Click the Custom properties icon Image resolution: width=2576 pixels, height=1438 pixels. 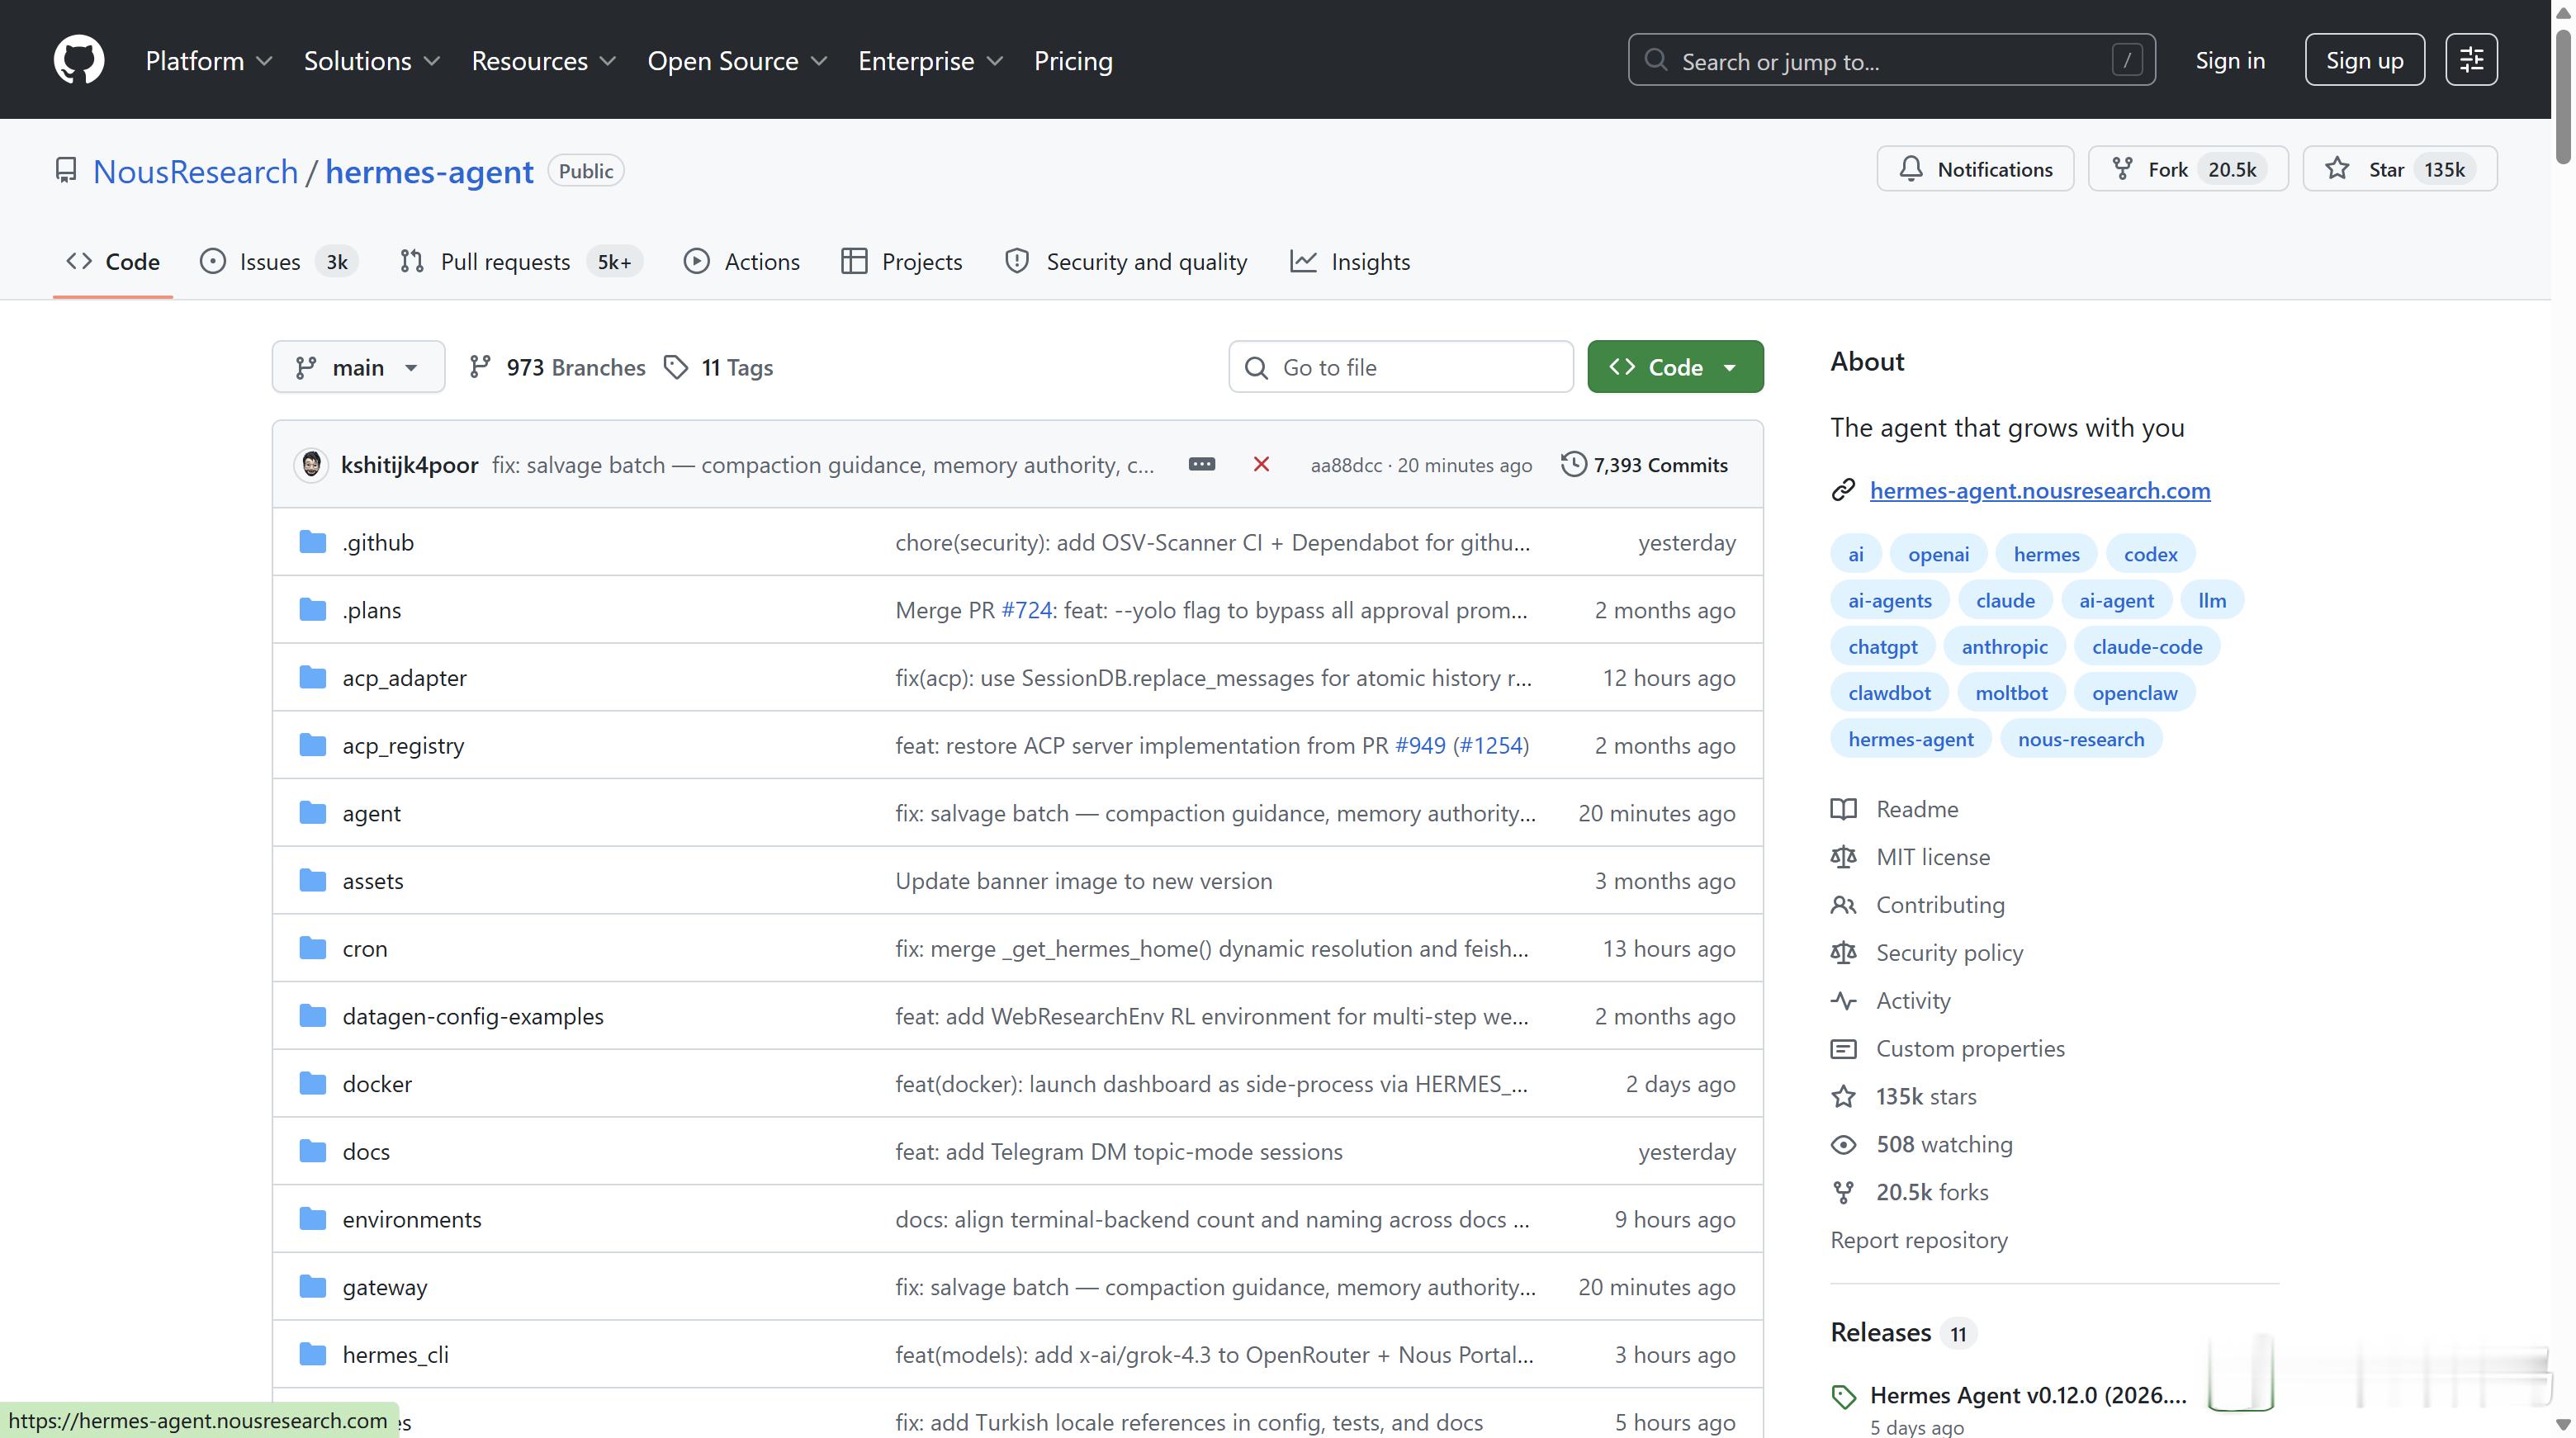tap(1843, 1049)
